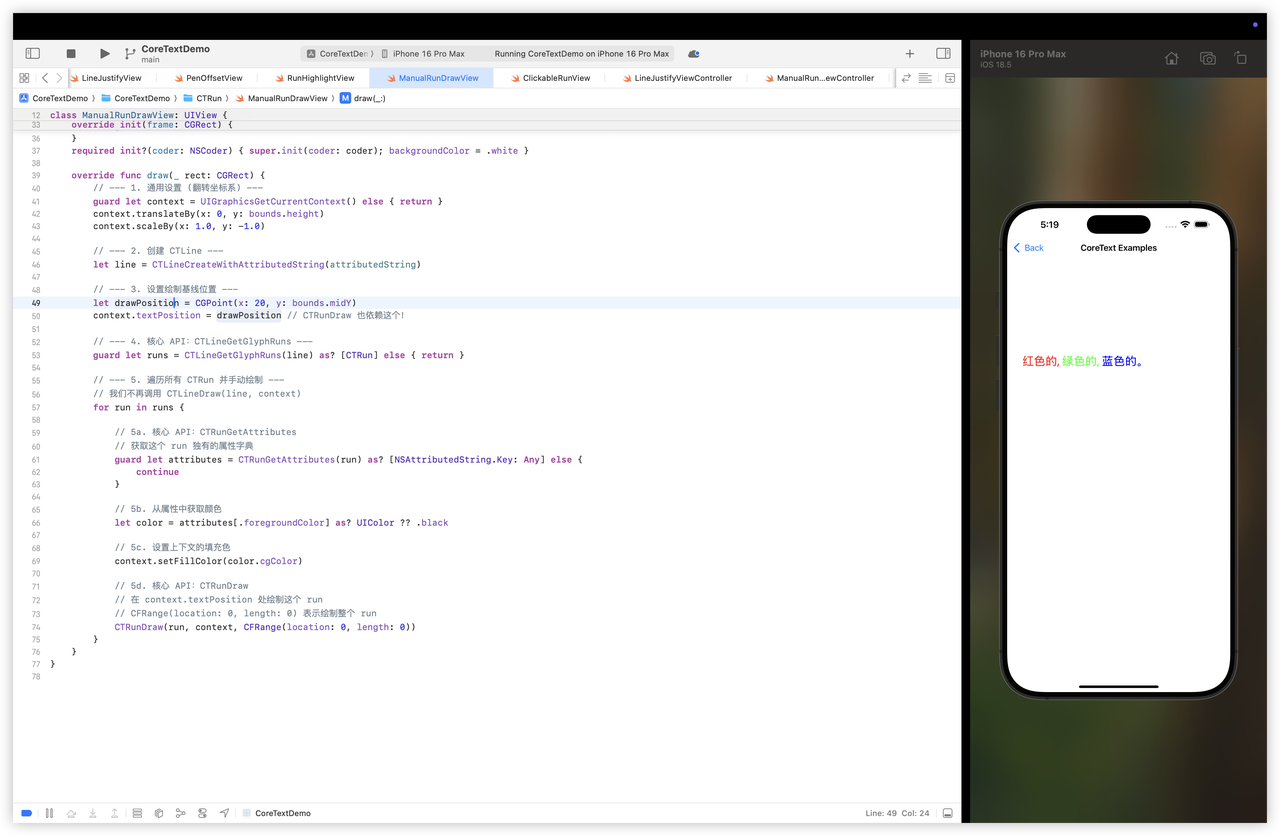Image resolution: width=1280 pixels, height=836 pixels.
Task: Click the Run play button
Action: pos(105,54)
